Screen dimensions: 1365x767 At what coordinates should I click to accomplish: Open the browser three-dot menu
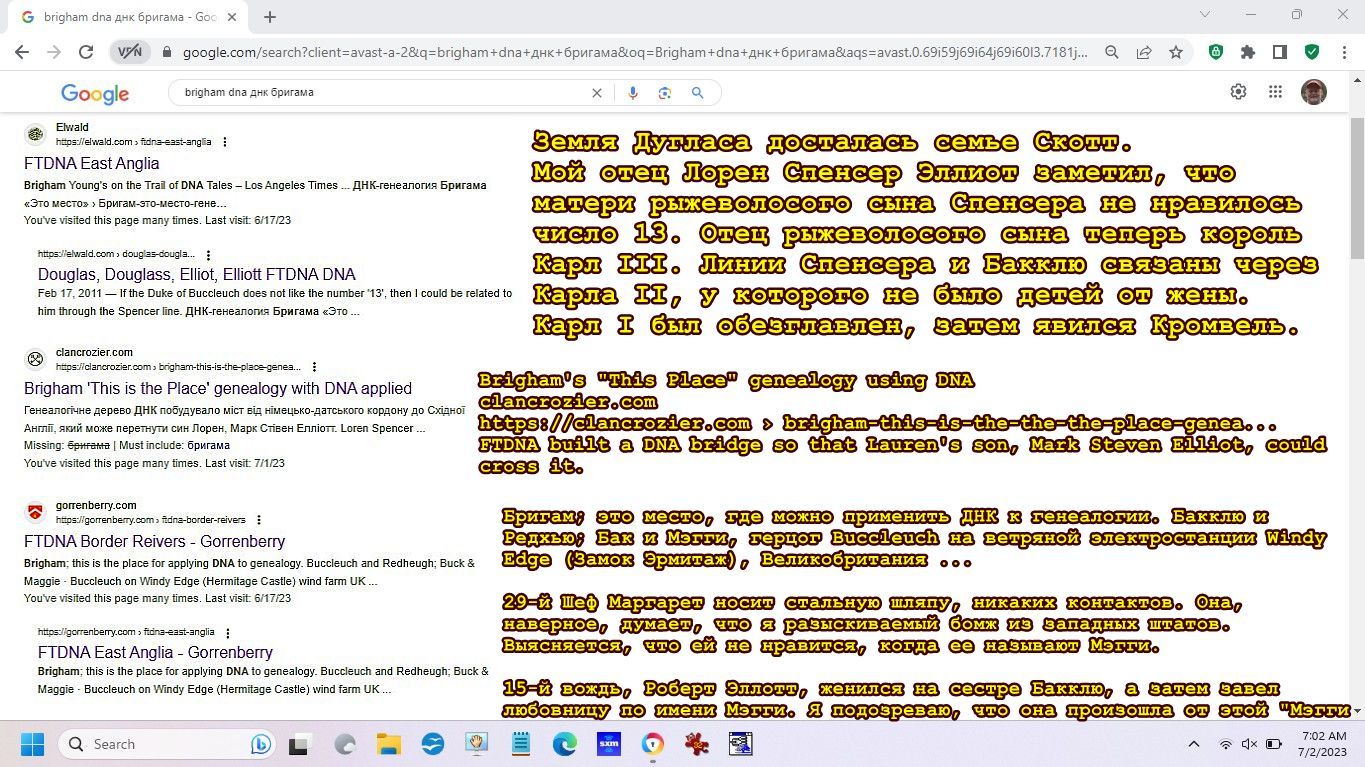tap(1342, 52)
